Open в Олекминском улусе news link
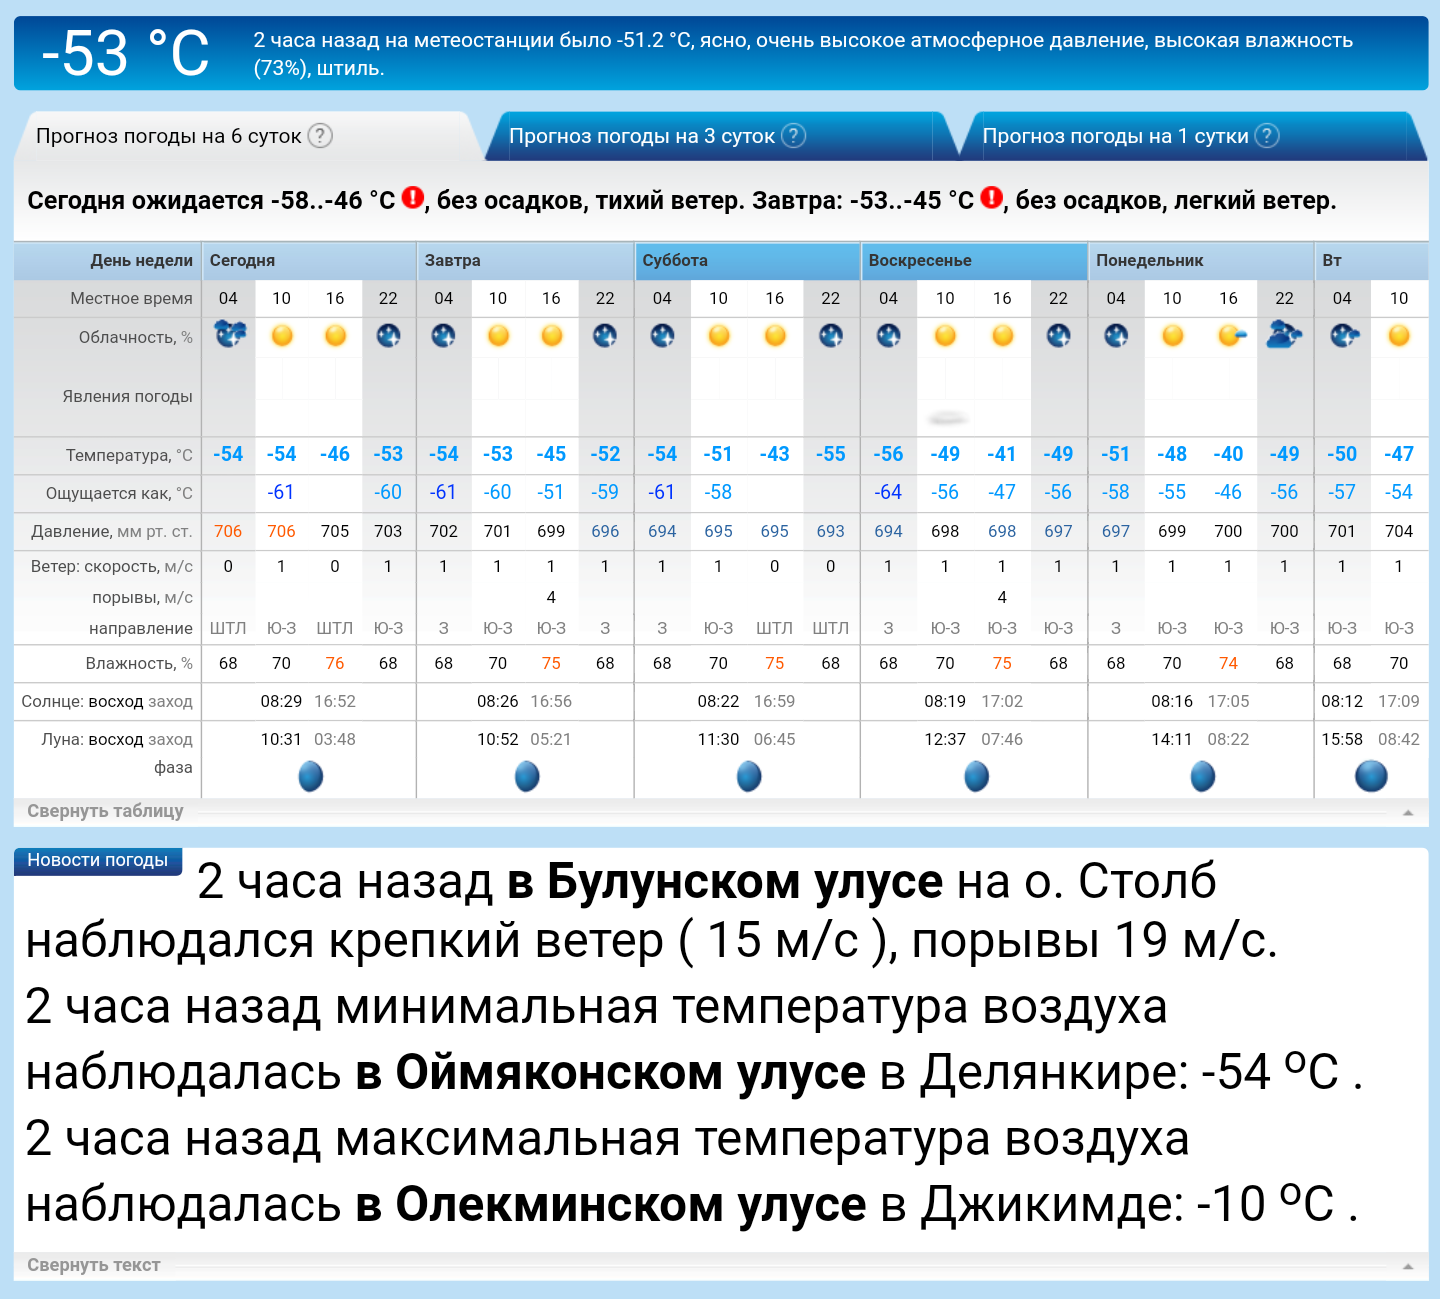The image size is (1440, 1299). 611,1204
